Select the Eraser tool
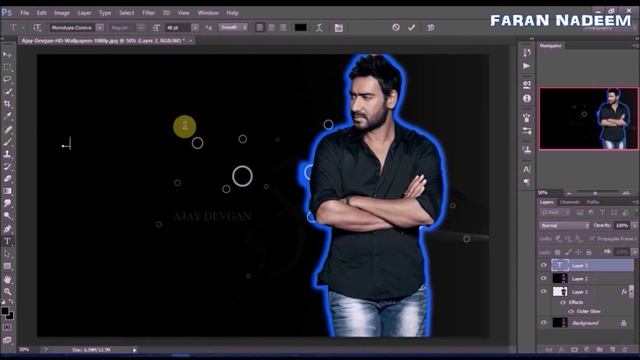 pos(7,179)
